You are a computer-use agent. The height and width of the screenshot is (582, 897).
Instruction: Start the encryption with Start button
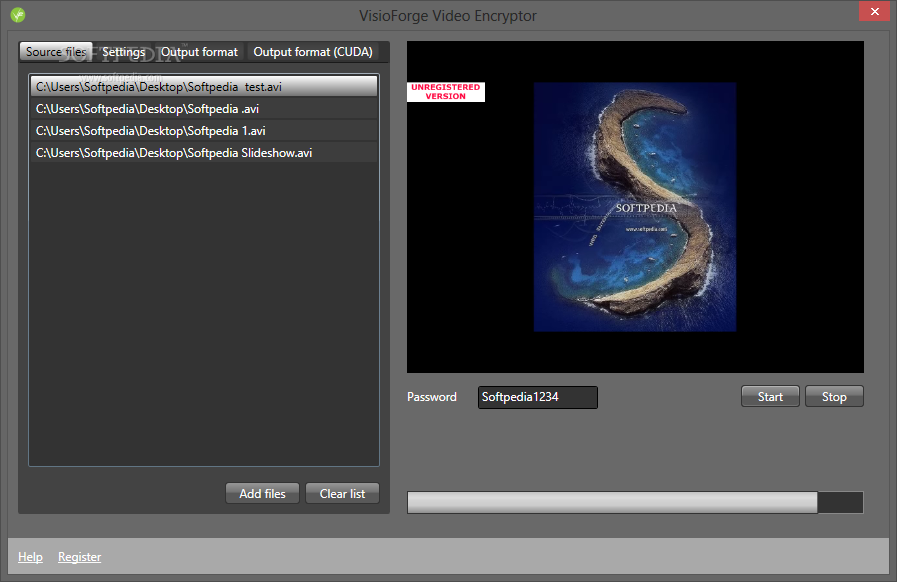pyautogui.click(x=770, y=397)
